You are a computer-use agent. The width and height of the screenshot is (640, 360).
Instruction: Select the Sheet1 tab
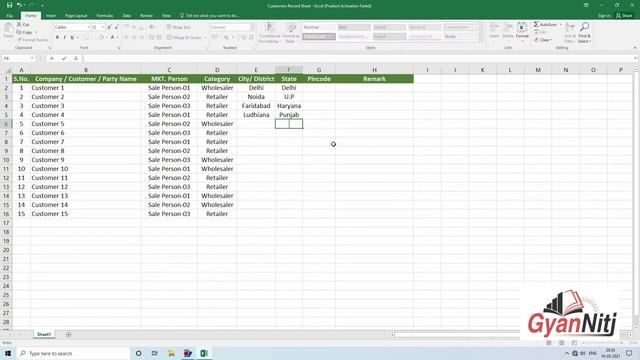tap(44, 334)
